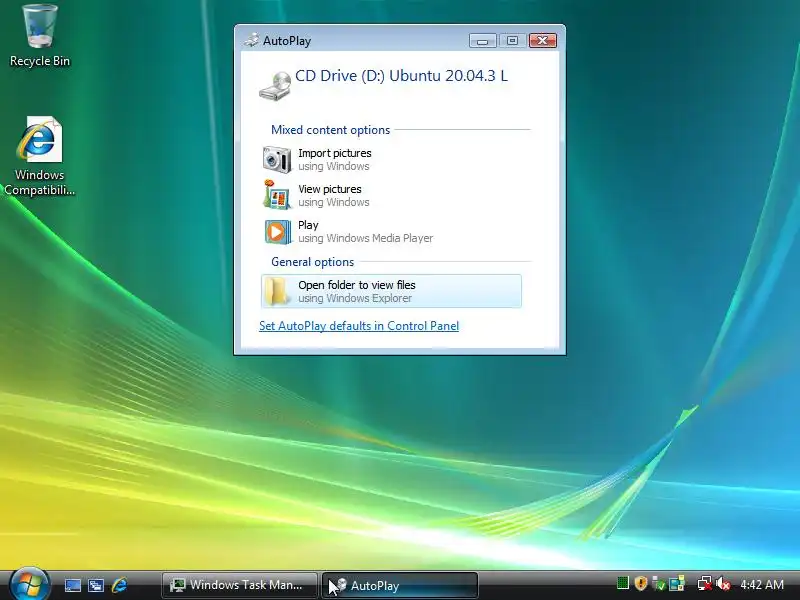Image resolution: width=800 pixels, height=600 pixels.
Task: Minimize the AutoPlay window
Action: pyautogui.click(x=482, y=41)
